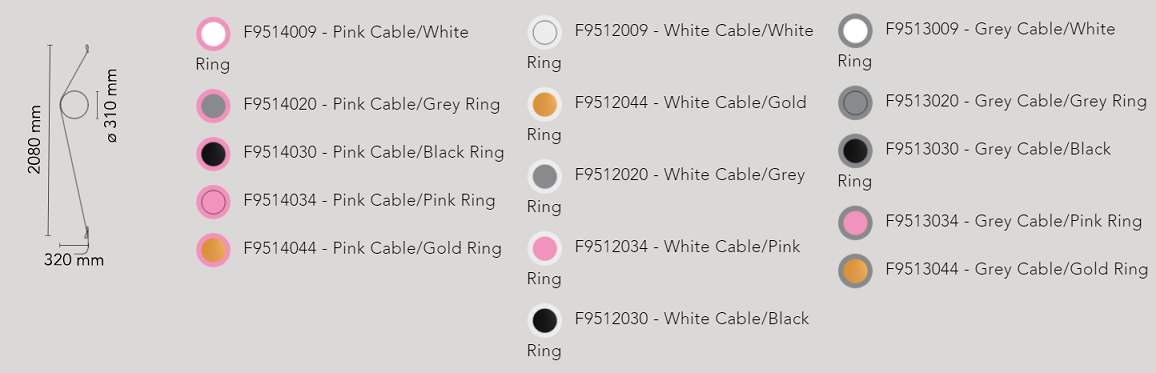Choose the Pink Cable/Gold Ring swatch

pyautogui.click(x=213, y=249)
